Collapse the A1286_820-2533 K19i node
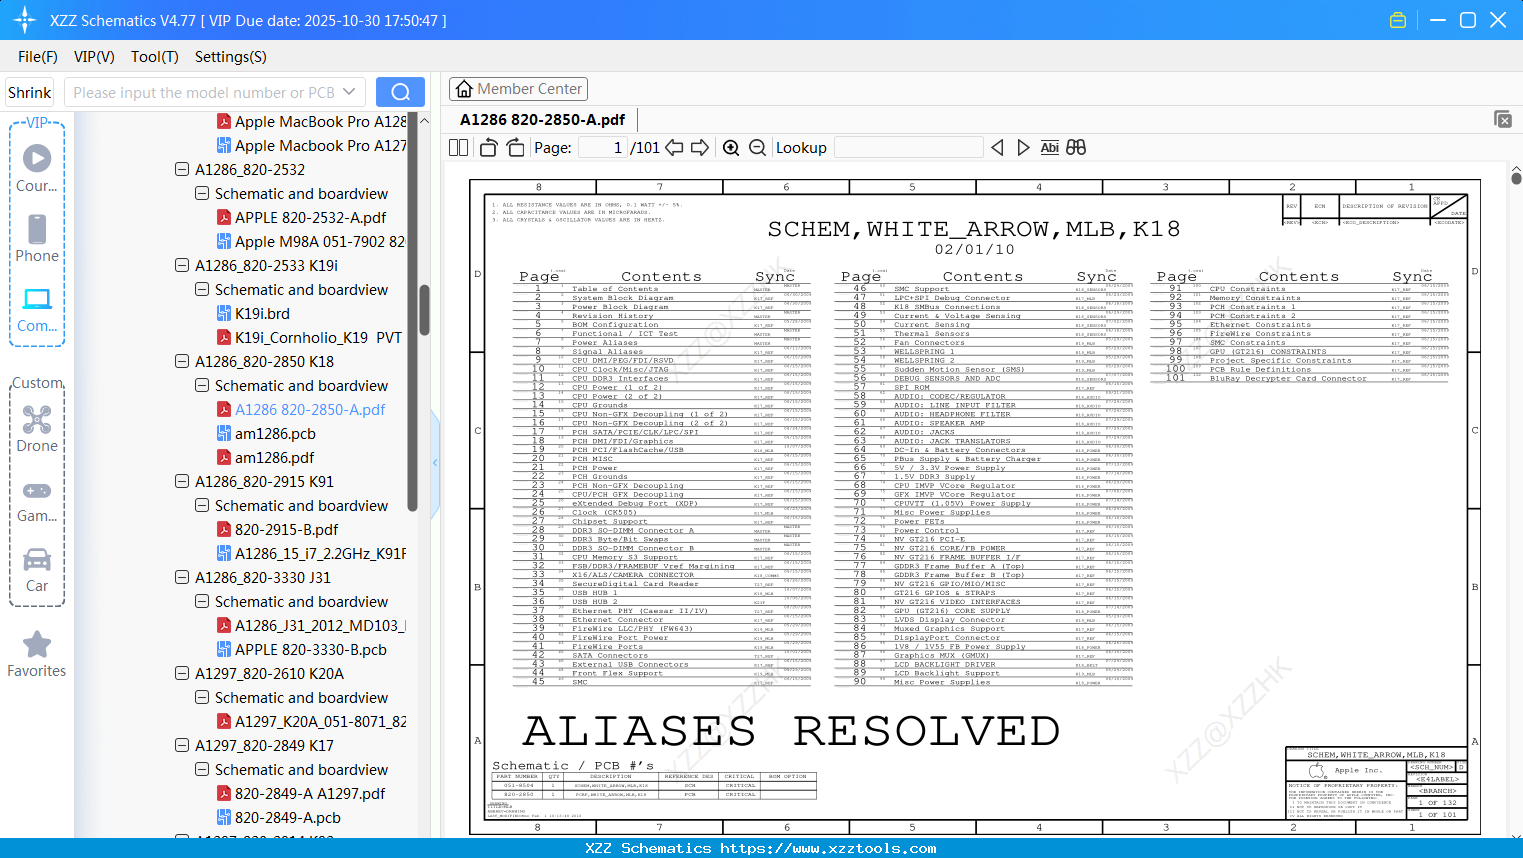The image size is (1523, 858). 182,265
